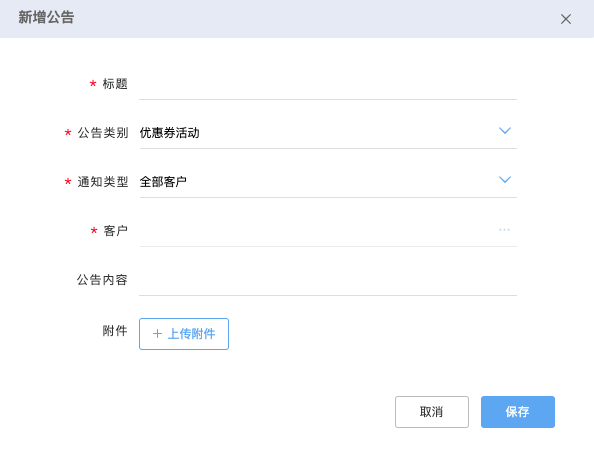The height and width of the screenshot is (465, 594).
Task: Click the 公告内容 field label
Action: [x=102, y=280]
